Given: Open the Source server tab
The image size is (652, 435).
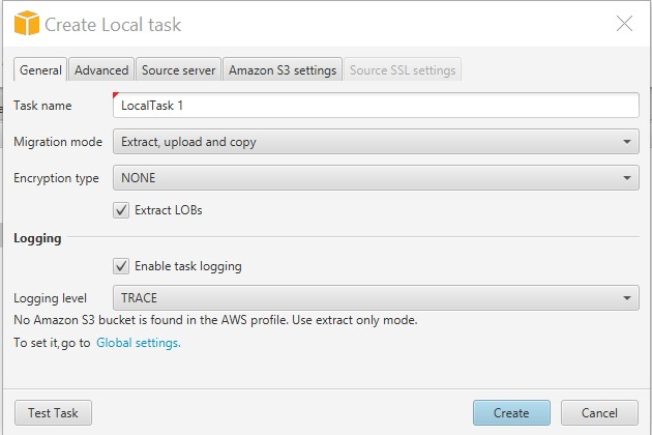Looking at the screenshot, I should coord(178,70).
